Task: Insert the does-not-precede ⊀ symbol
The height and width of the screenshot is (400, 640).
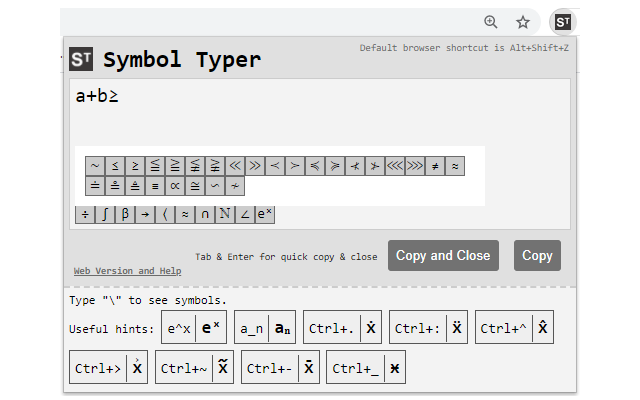Action: point(355,166)
